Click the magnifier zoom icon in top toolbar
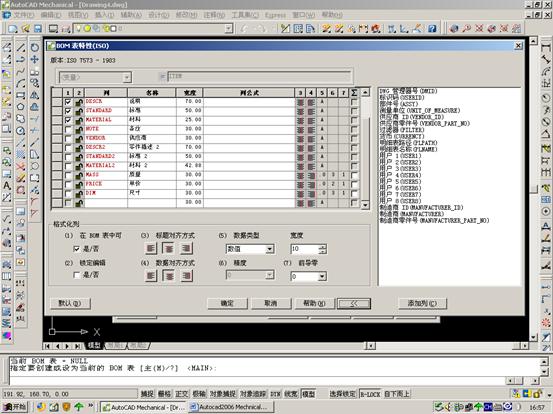Viewport: 553px width, 414px height. click(x=467, y=29)
